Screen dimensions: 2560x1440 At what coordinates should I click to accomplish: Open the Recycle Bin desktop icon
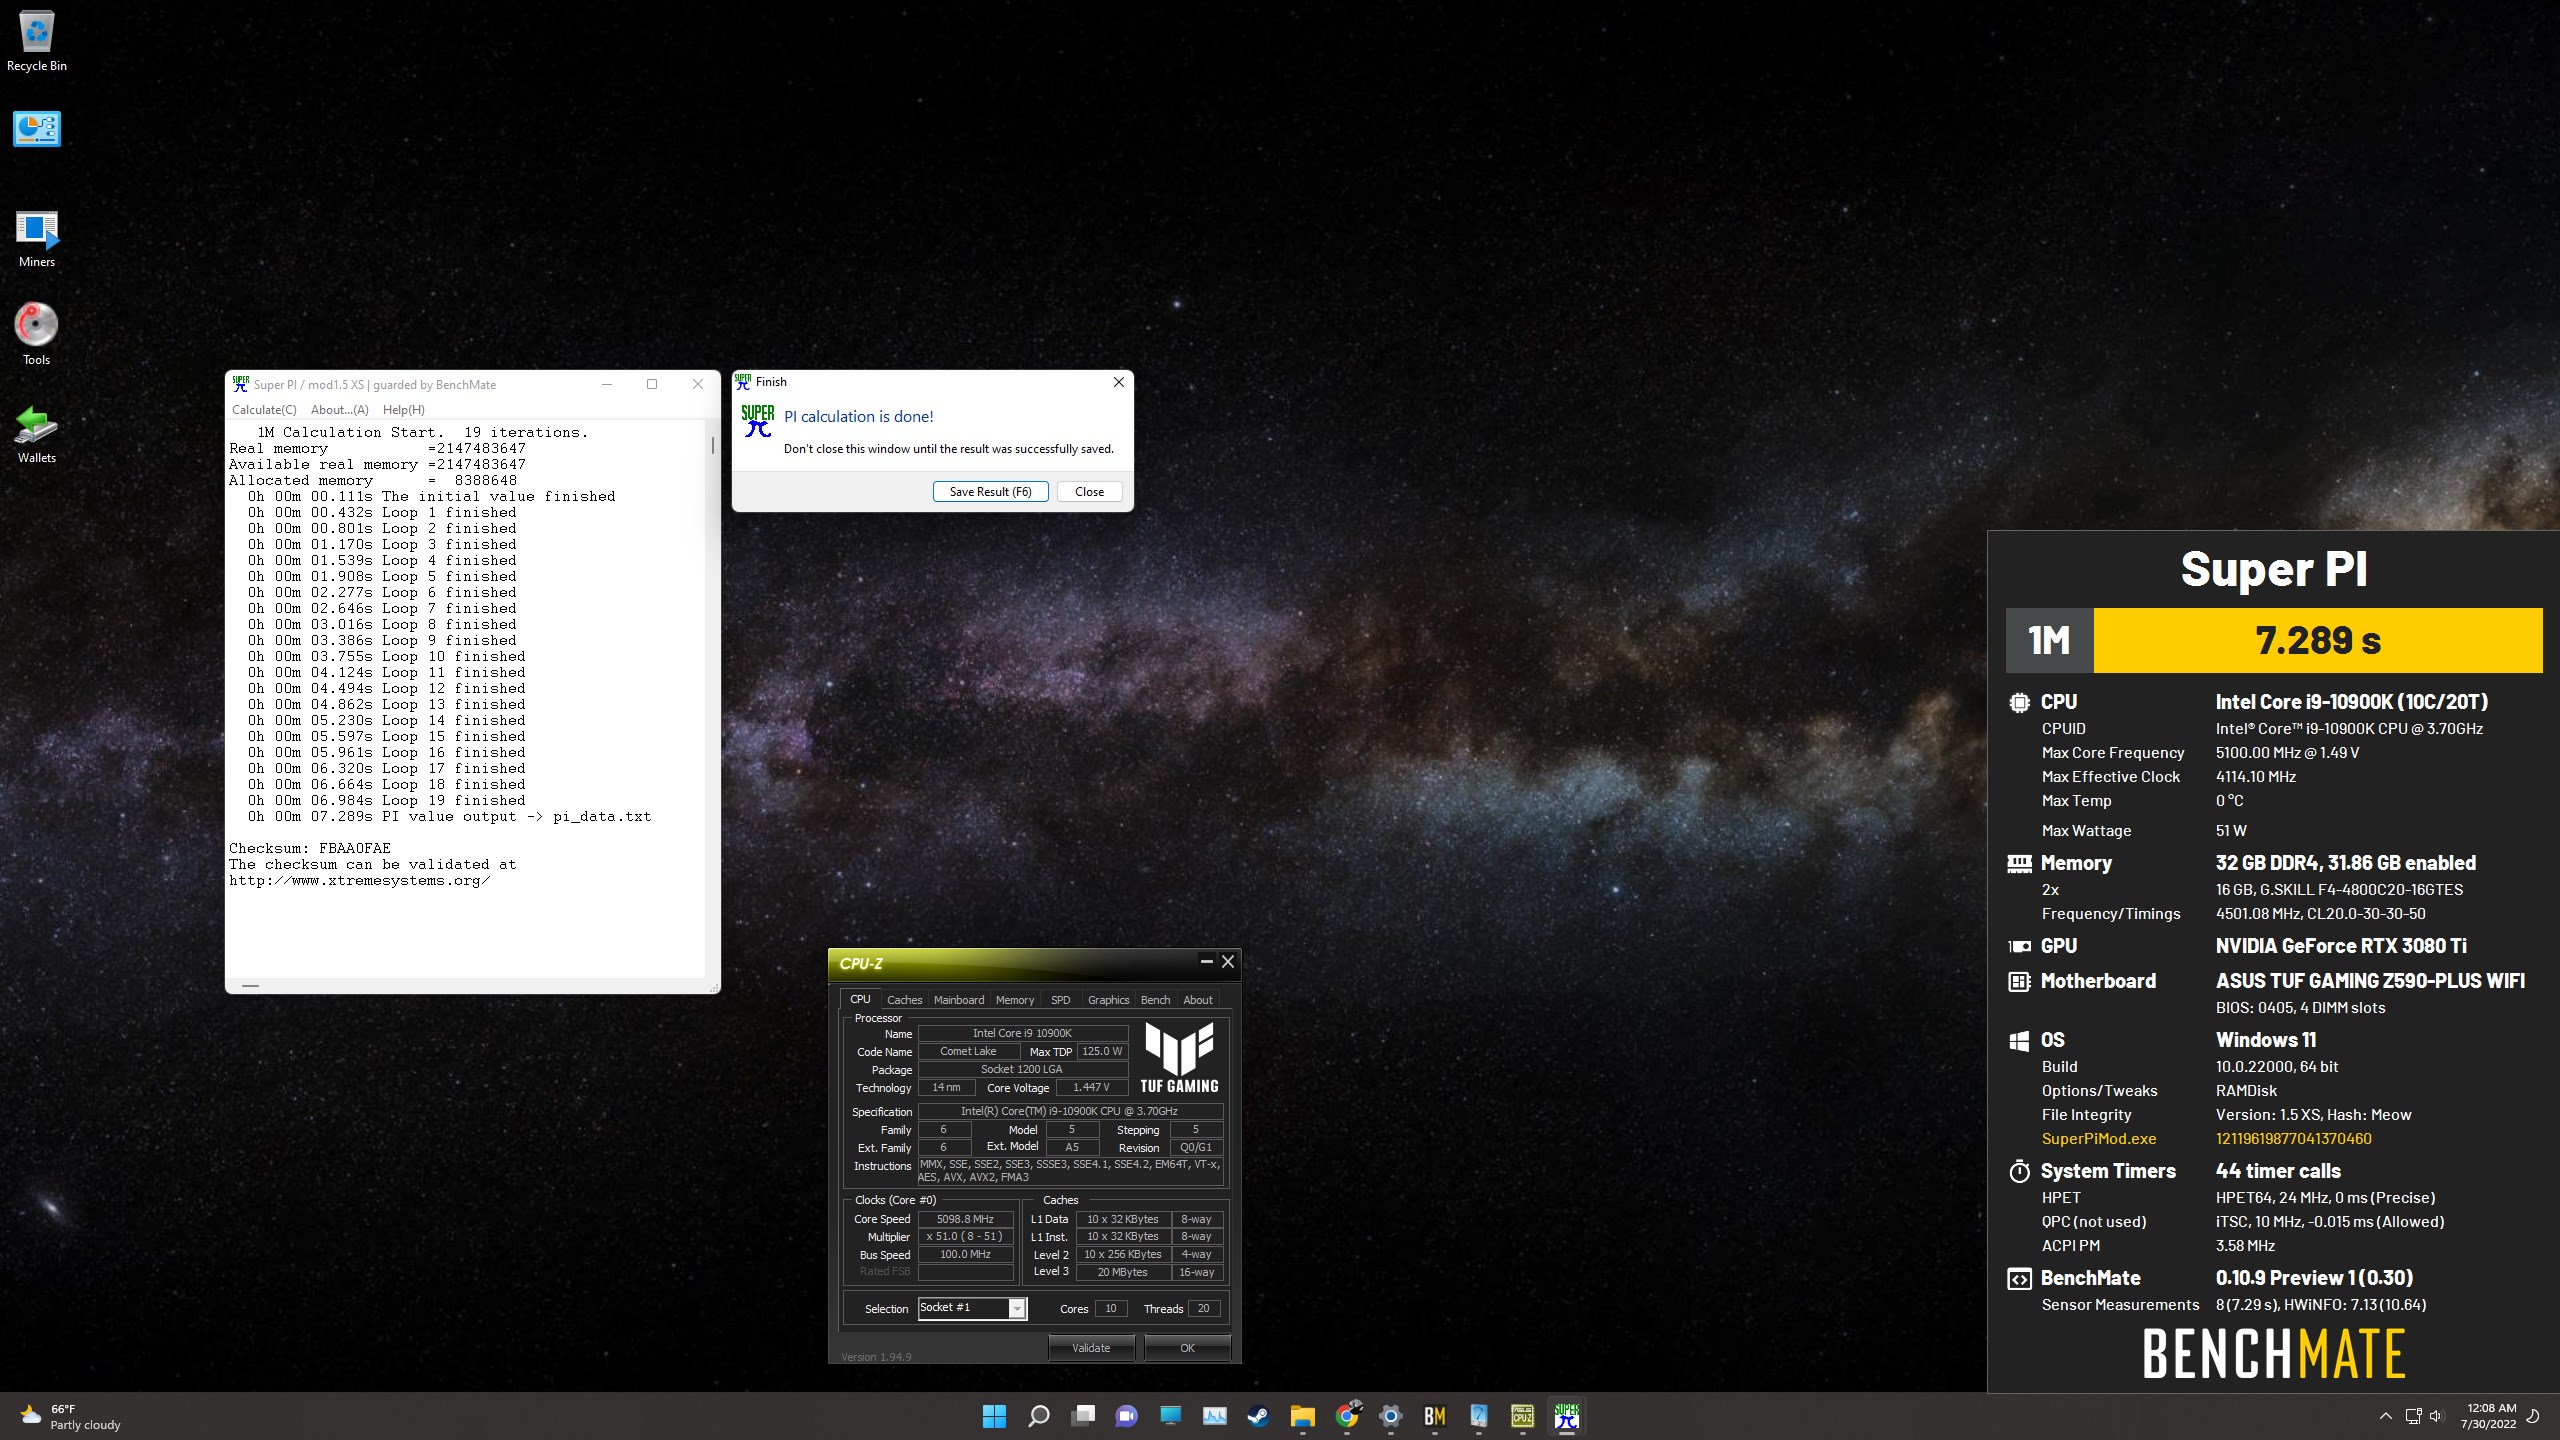pyautogui.click(x=37, y=41)
